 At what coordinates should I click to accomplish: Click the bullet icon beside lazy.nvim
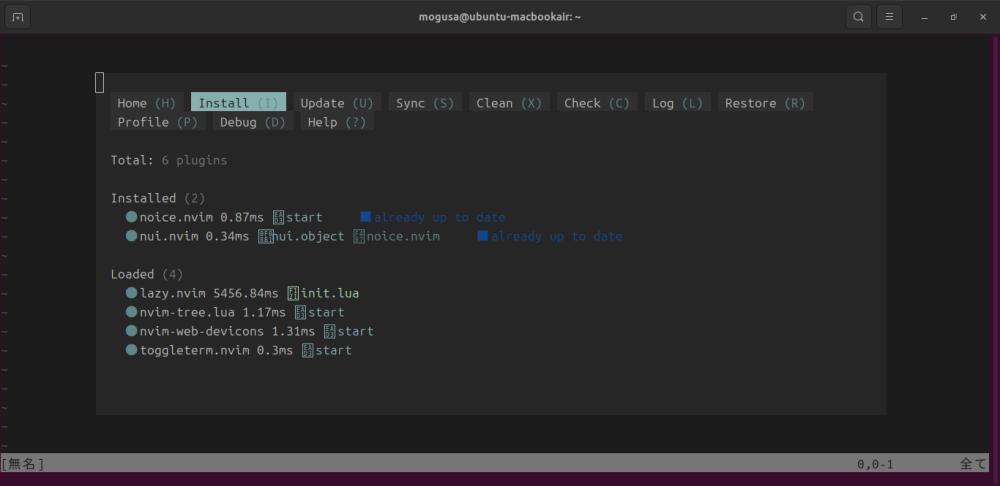pyautogui.click(x=131, y=293)
